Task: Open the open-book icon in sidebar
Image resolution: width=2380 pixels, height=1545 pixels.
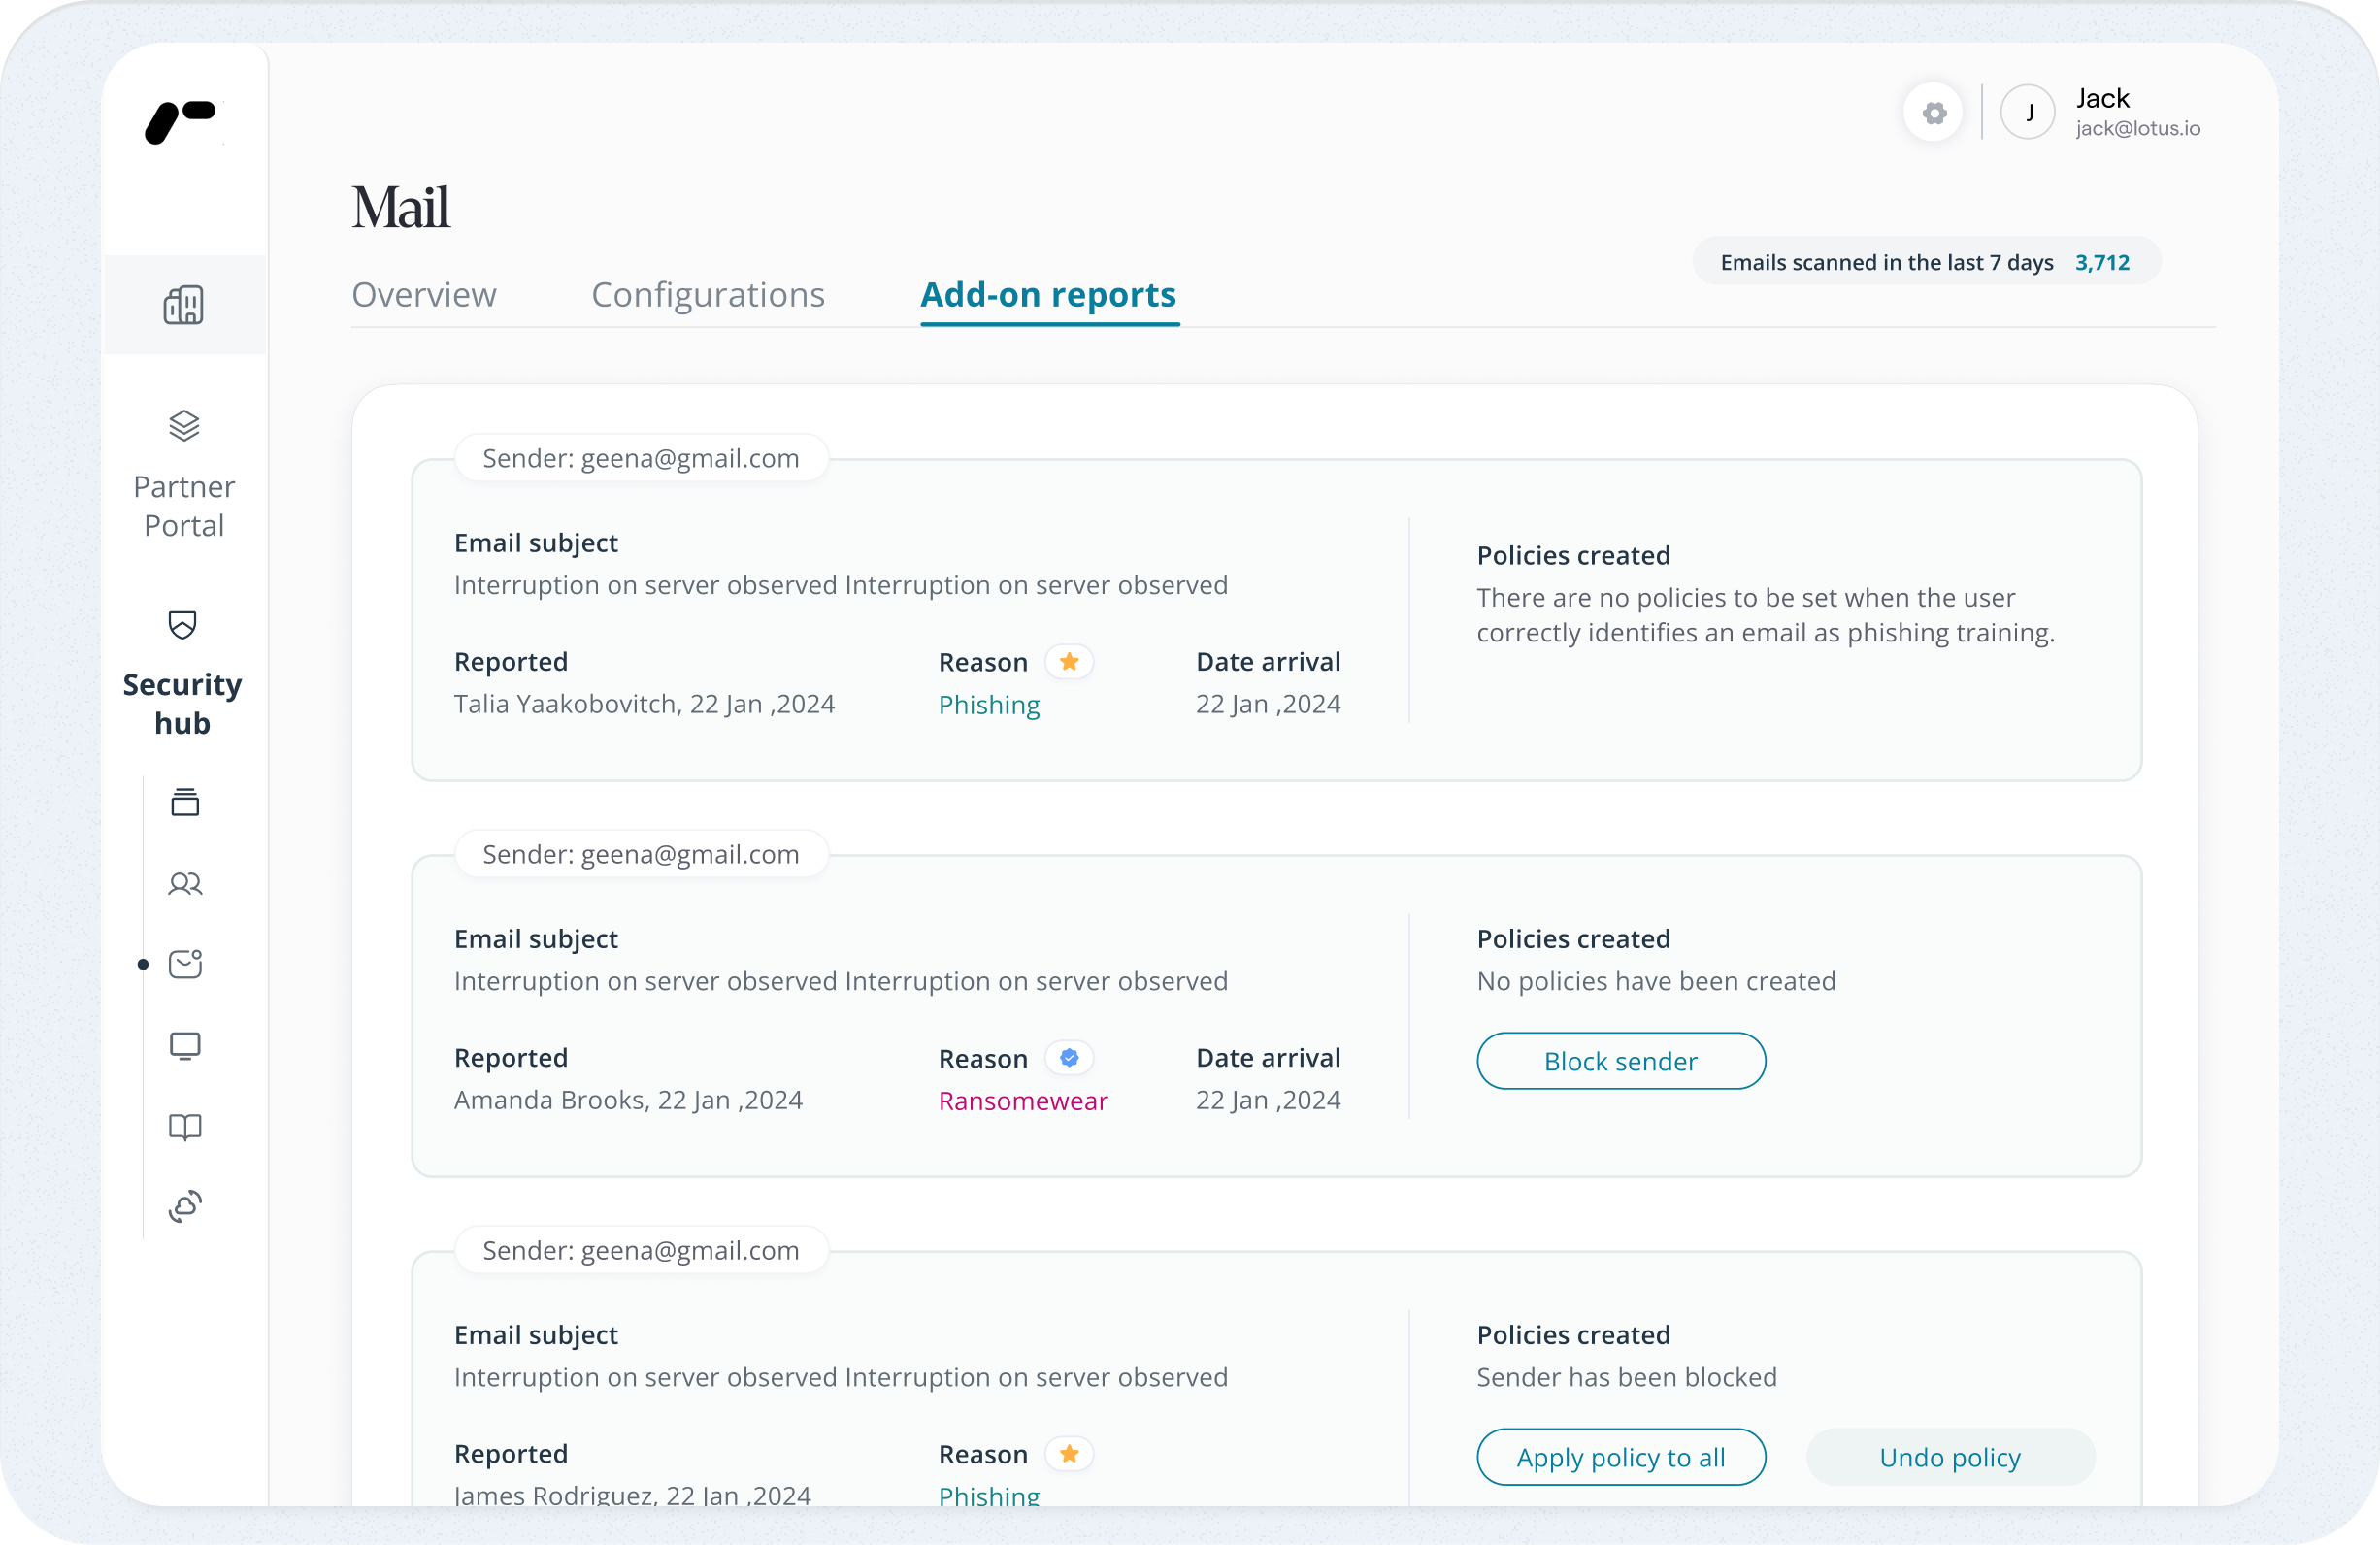Action: (x=185, y=1127)
